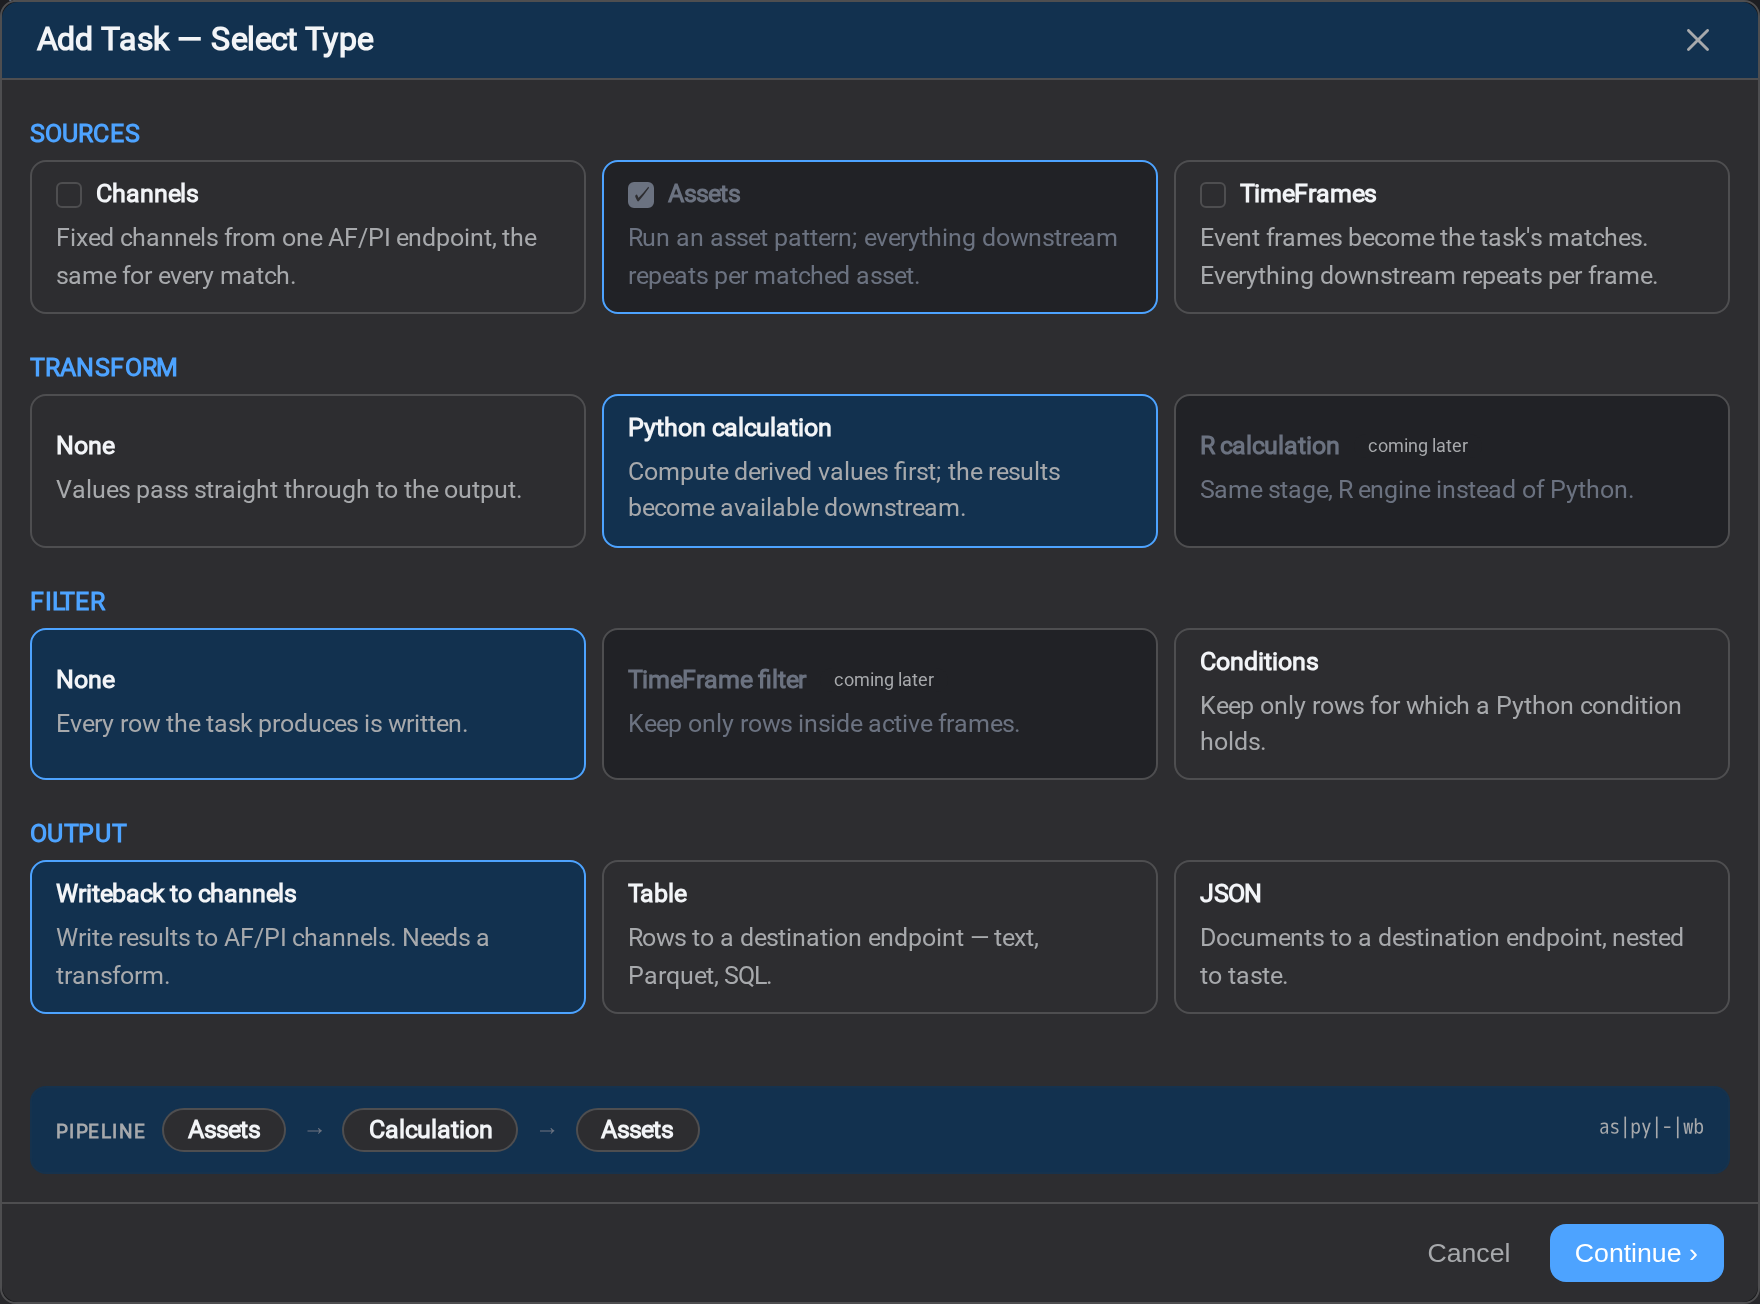Choose the Table output card
1760x1304 pixels.
[880, 937]
